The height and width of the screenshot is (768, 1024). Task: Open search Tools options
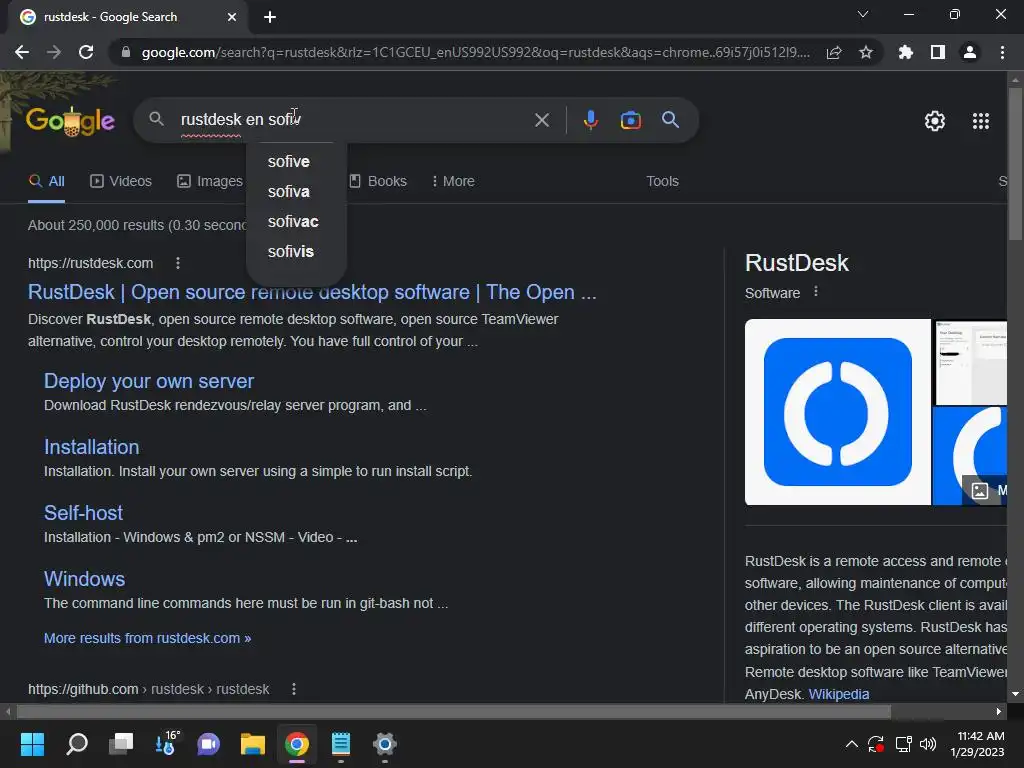click(x=662, y=181)
